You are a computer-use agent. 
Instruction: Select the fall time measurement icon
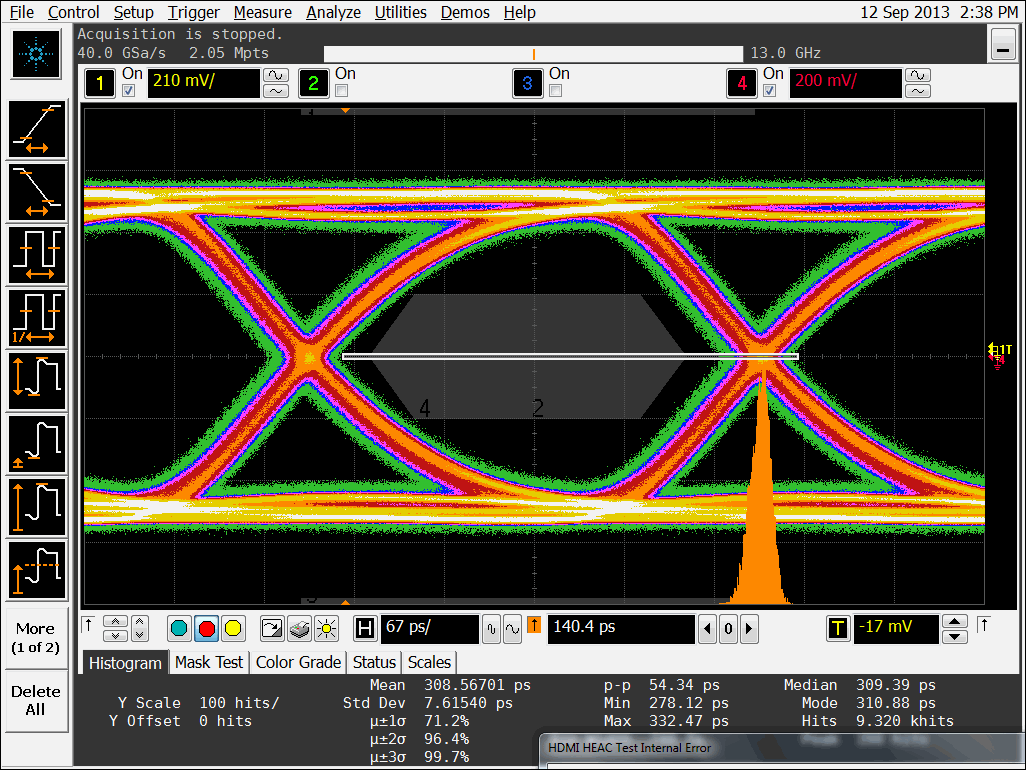click(37, 192)
